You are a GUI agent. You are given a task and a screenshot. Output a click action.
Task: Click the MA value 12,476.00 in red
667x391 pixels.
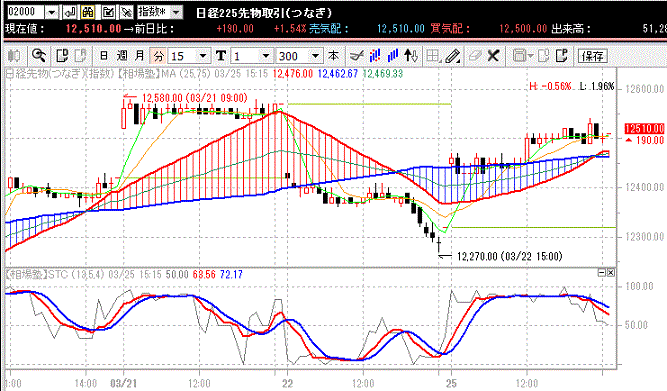pos(293,74)
